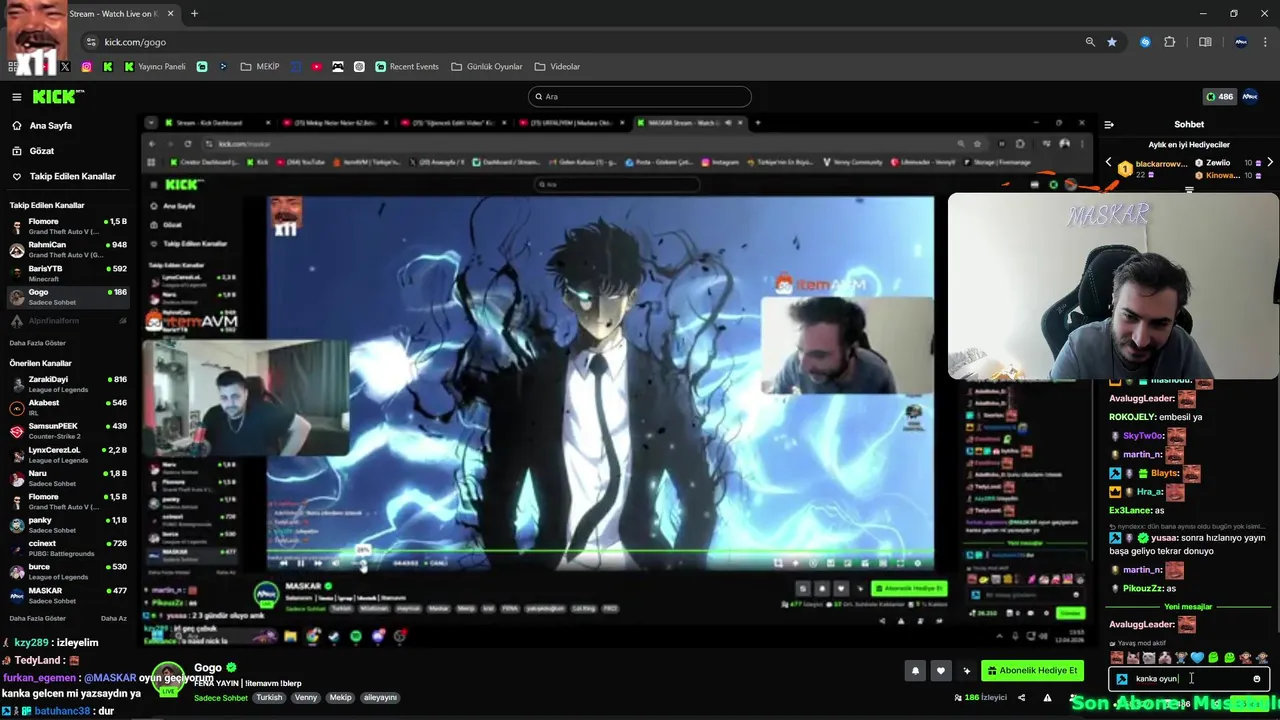
Task: Open recommended channel burce
Action: pos(67,572)
